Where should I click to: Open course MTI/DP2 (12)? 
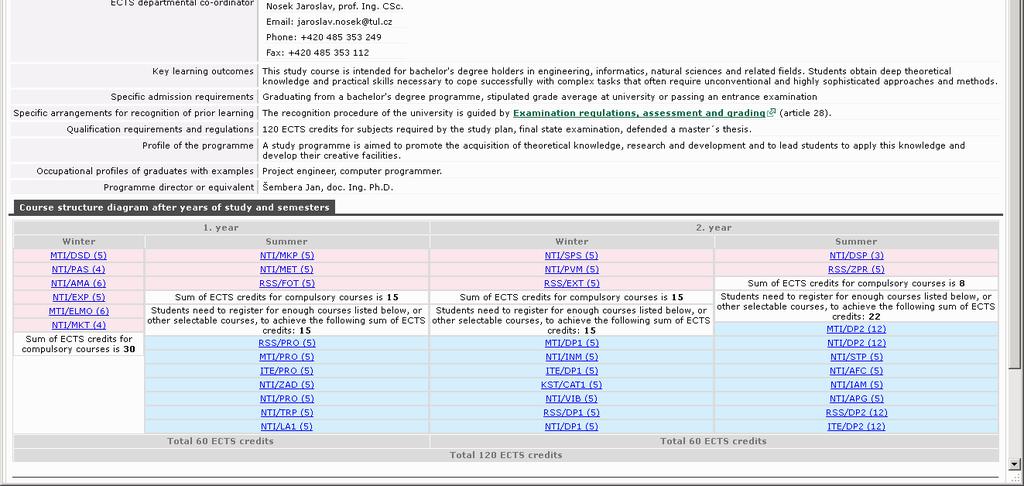pyautogui.click(x=856, y=329)
